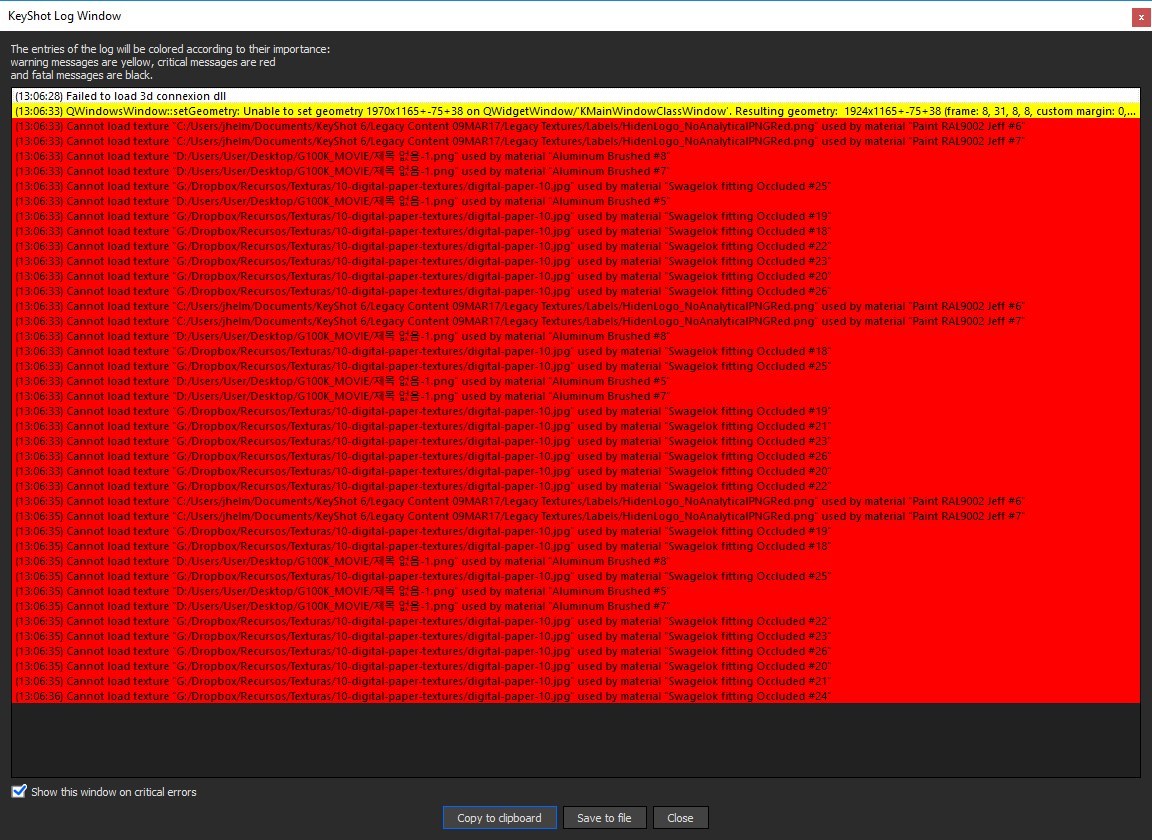Select the yellow QWindowsWindow::setGeometry warning entry
1152x840 pixels.
tap(576, 111)
